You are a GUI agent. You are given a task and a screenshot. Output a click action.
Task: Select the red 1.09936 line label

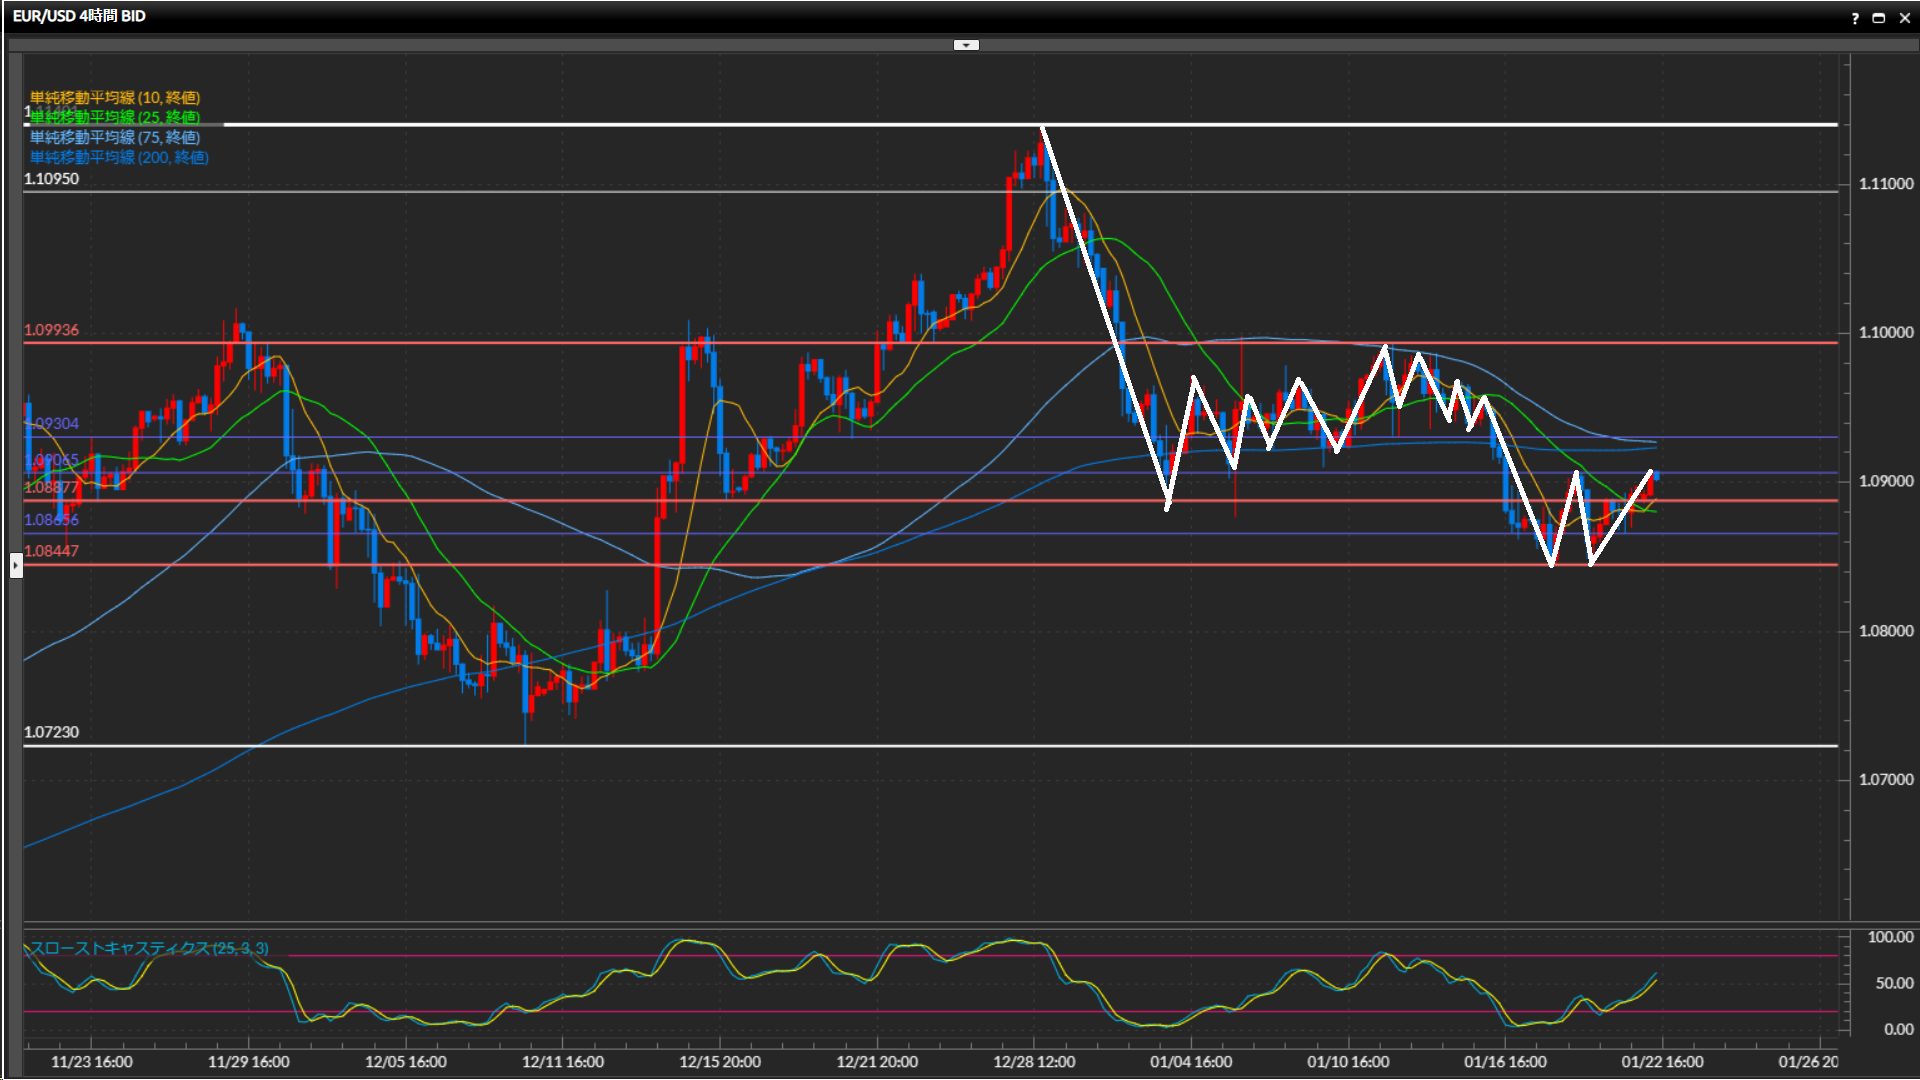point(51,330)
